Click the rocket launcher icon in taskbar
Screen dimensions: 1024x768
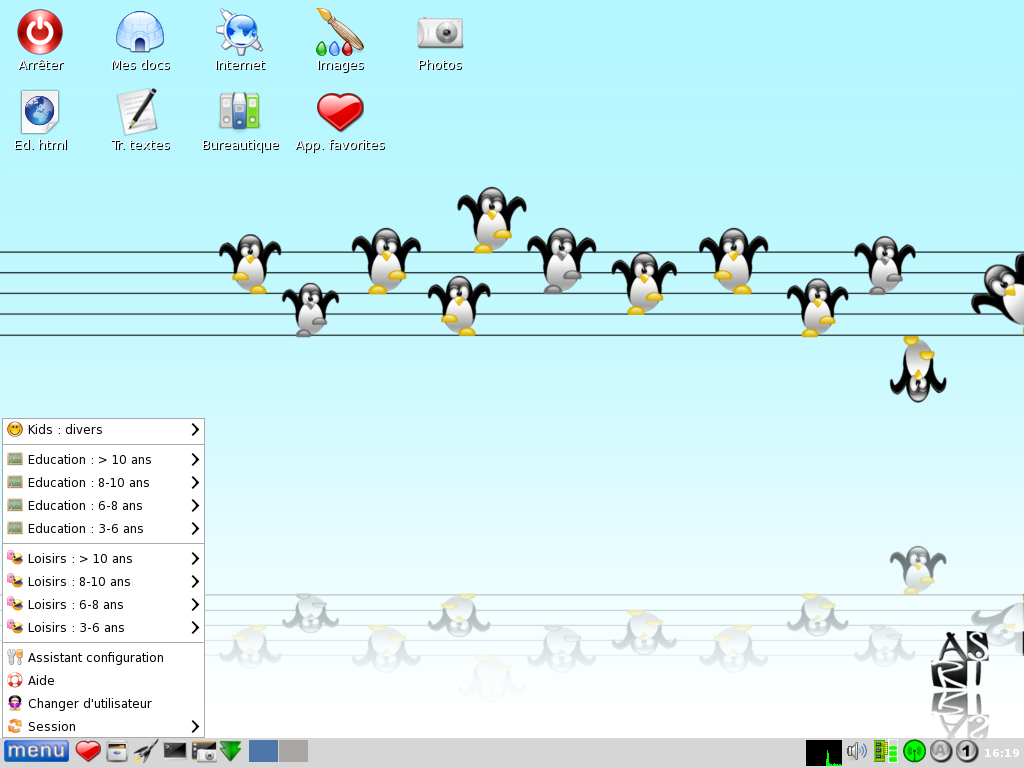point(146,751)
